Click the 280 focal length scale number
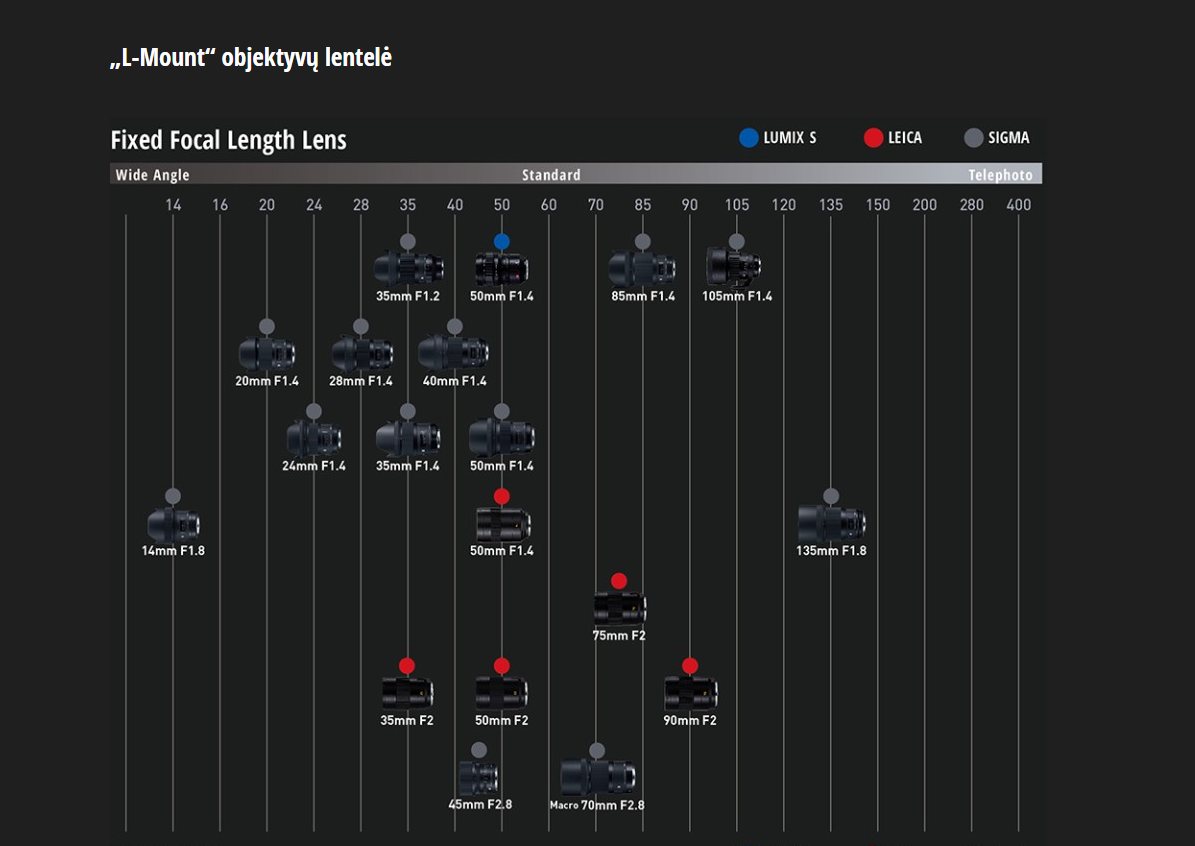1195x846 pixels. click(971, 205)
